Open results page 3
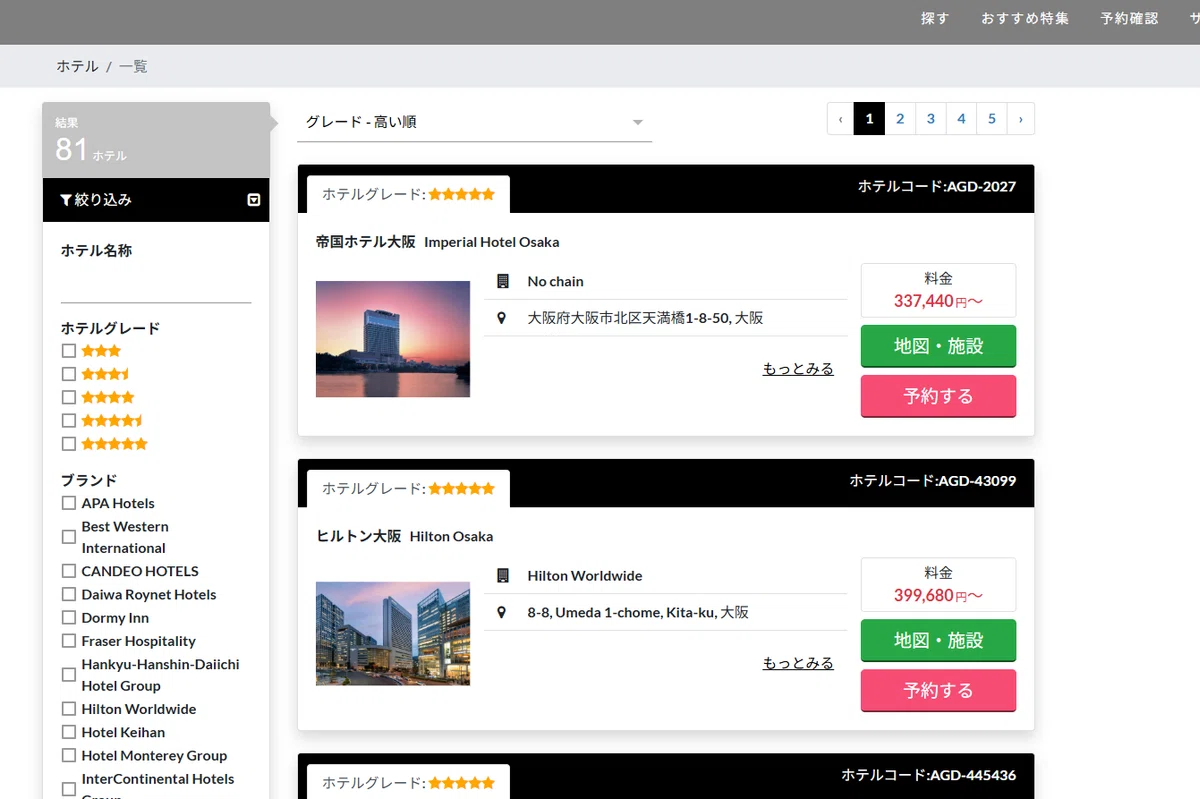 click(931, 119)
